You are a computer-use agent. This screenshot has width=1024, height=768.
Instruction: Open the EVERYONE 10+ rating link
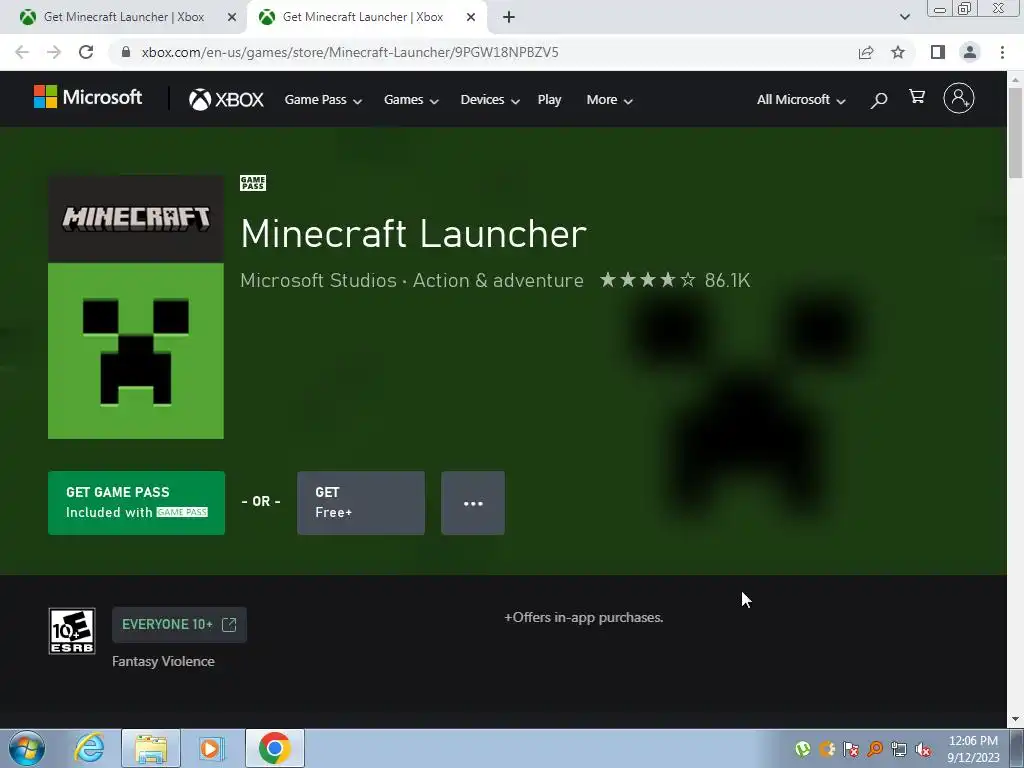click(x=180, y=625)
